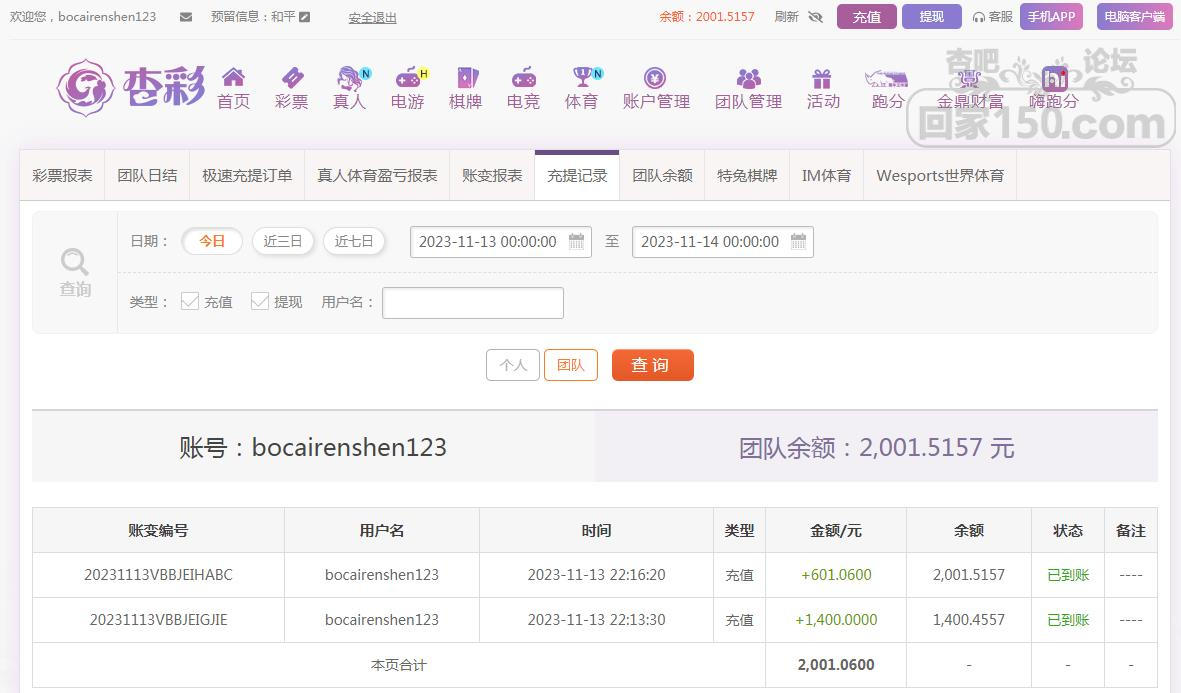
Task: Toggle the 充值 type checkbox
Action: (x=190, y=301)
